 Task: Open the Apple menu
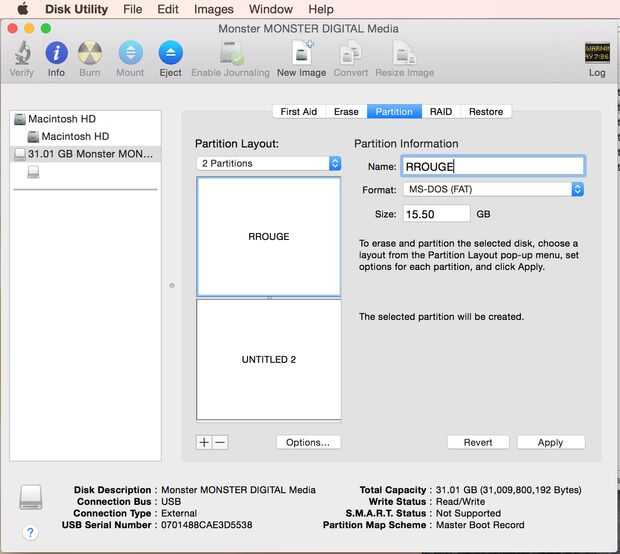tap(23, 9)
